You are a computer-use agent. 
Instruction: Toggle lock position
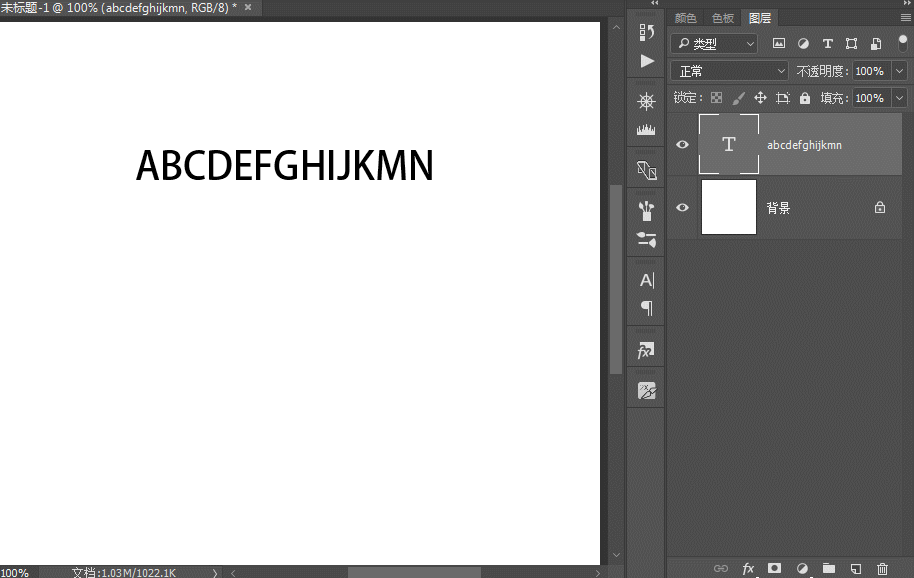pyautogui.click(x=760, y=98)
